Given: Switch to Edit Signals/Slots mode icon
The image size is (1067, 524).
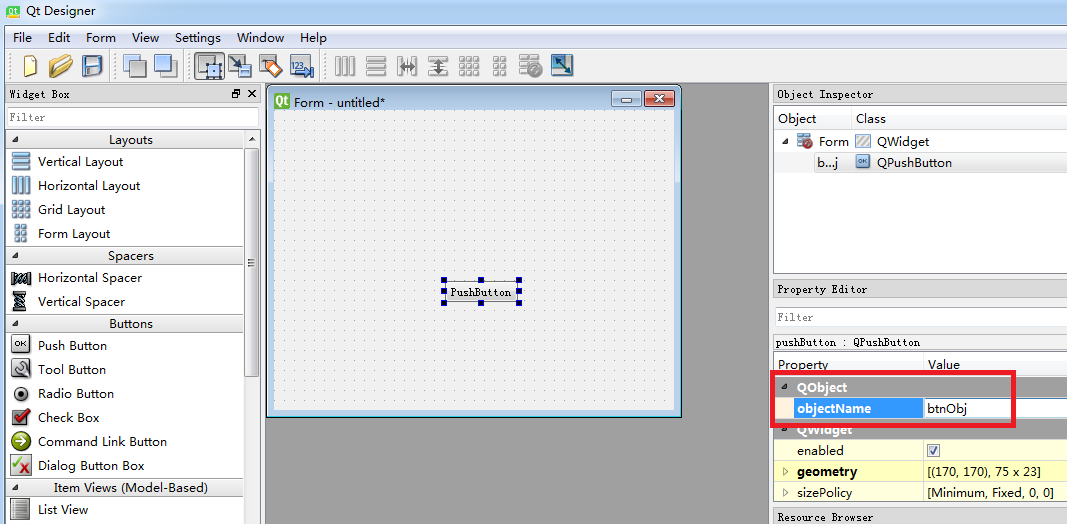Looking at the screenshot, I should (240, 66).
